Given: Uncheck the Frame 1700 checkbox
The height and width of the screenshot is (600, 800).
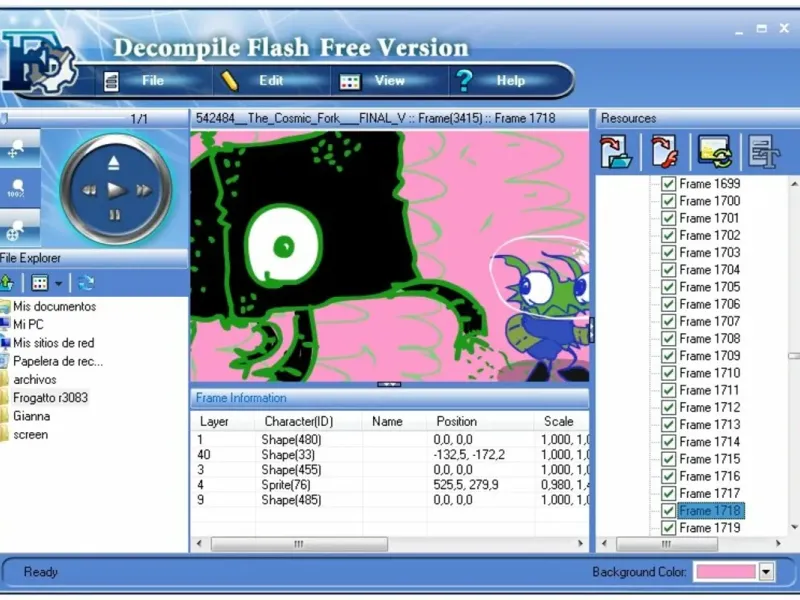Looking at the screenshot, I should coord(668,201).
